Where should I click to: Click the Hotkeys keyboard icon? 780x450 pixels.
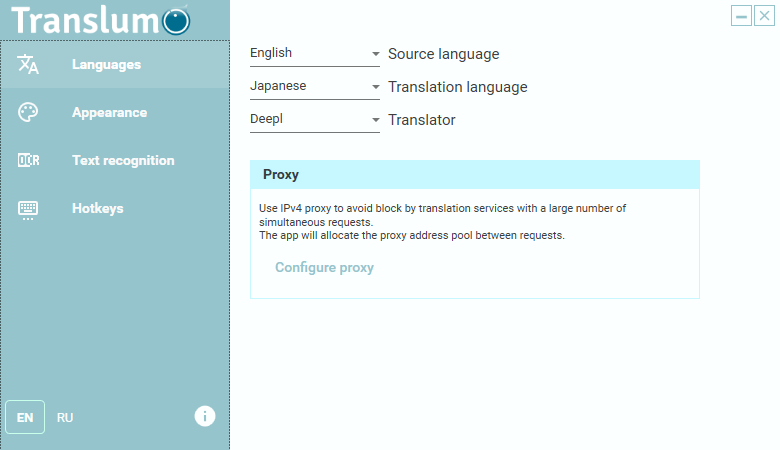pos(28,210)
